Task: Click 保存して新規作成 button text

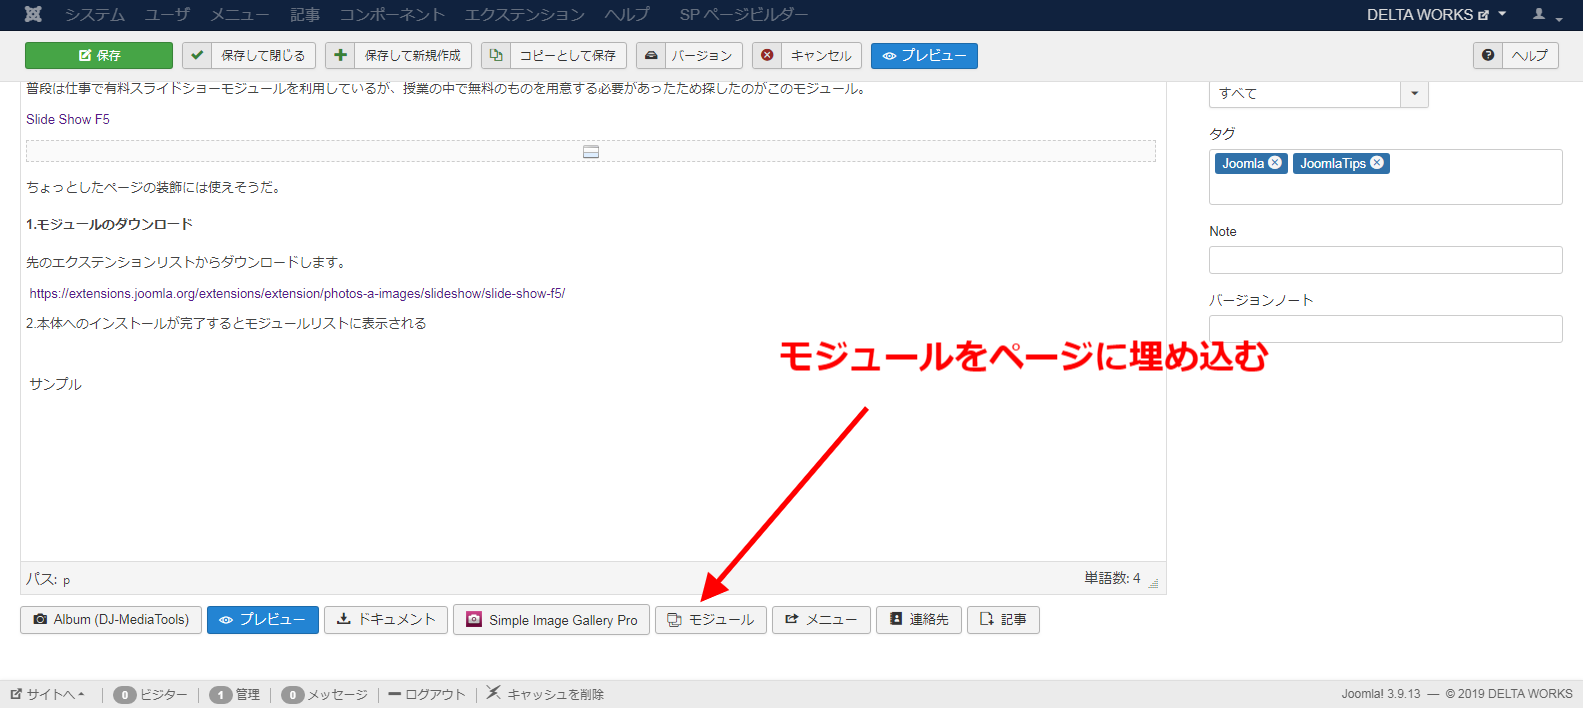Action: (412, 55)
